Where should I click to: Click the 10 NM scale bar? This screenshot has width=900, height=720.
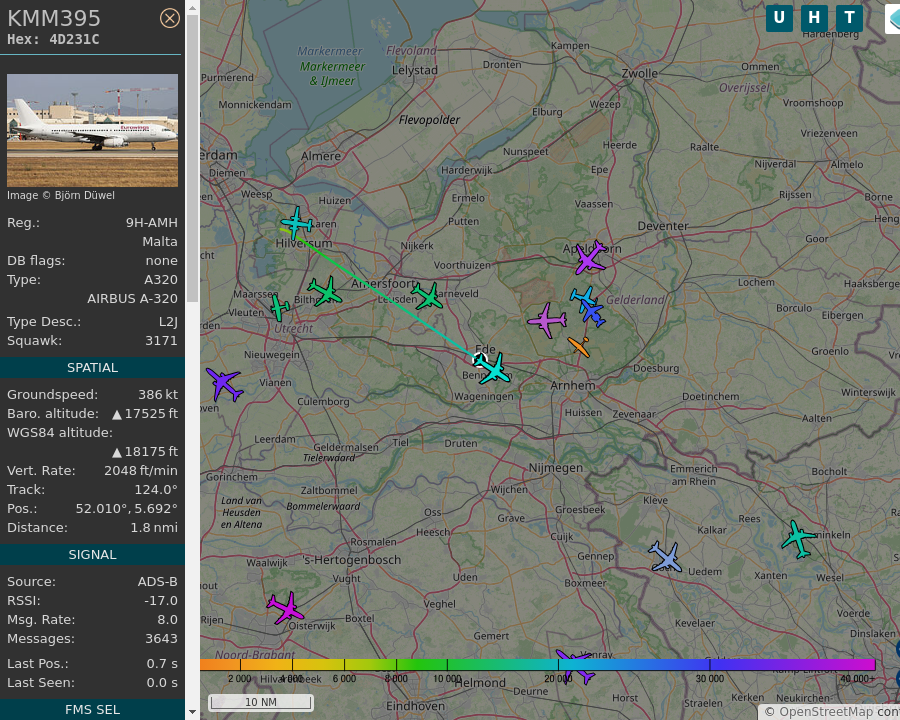pyautogui.click(x=261, y=702)
